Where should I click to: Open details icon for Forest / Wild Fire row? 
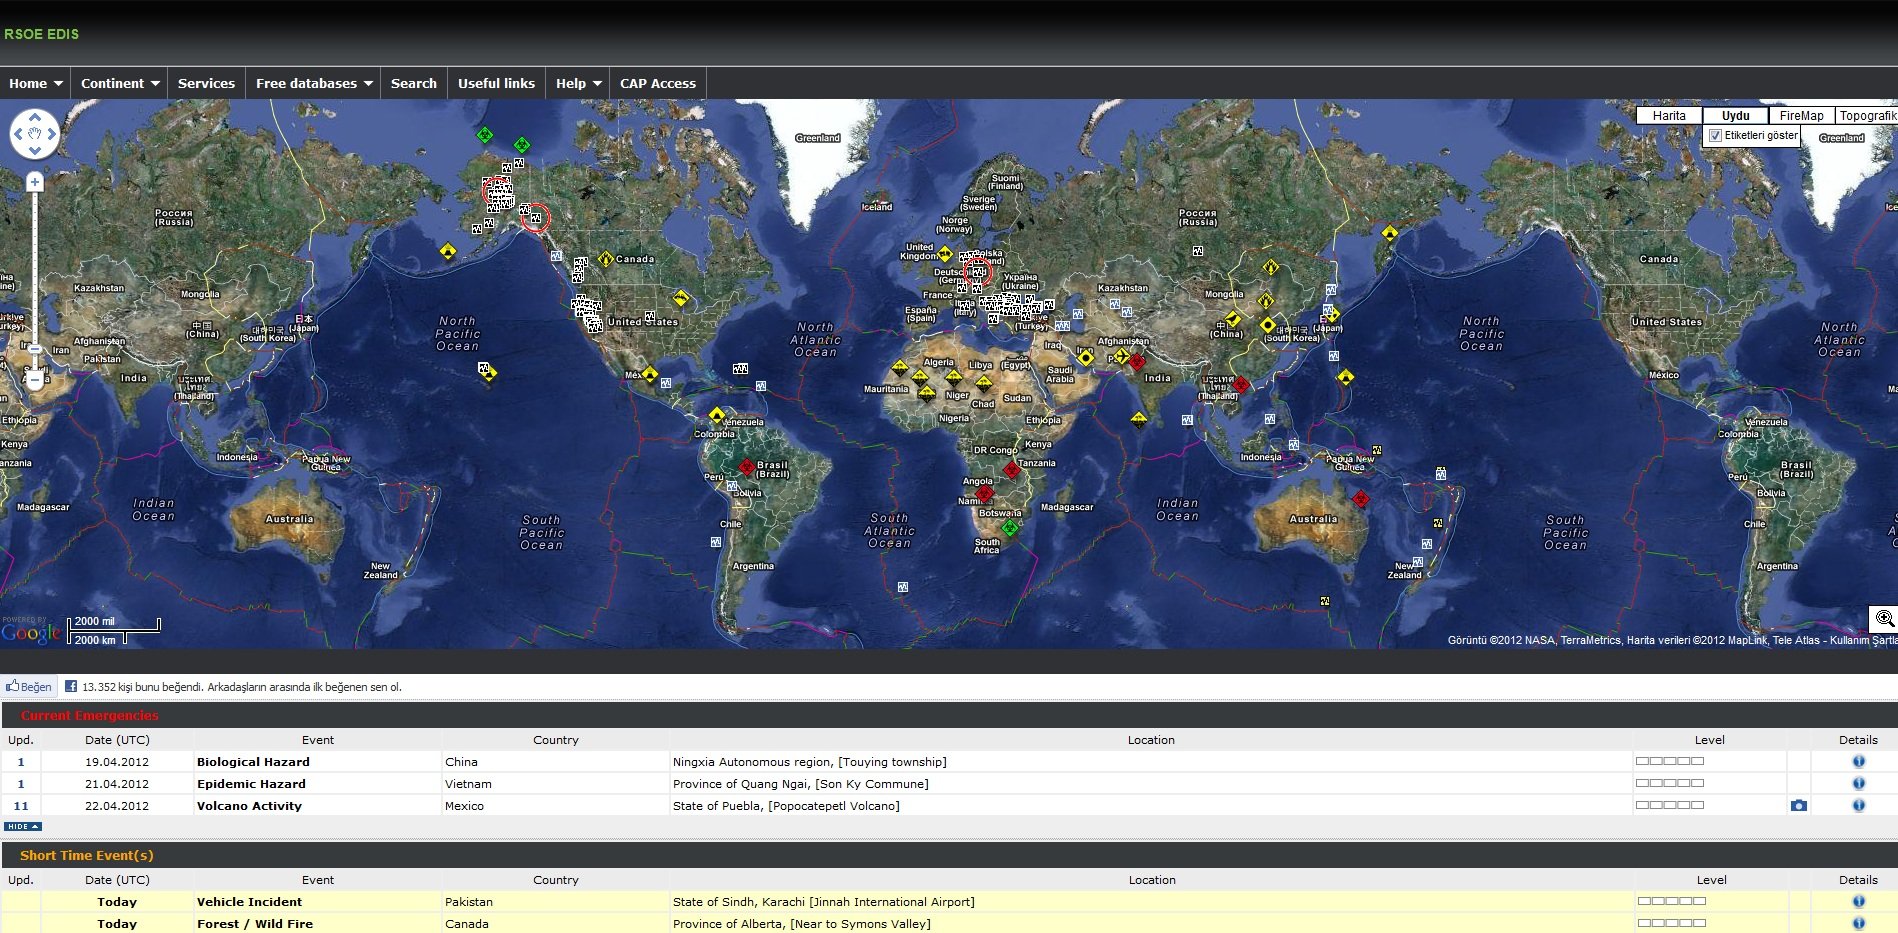(1858, 923)
